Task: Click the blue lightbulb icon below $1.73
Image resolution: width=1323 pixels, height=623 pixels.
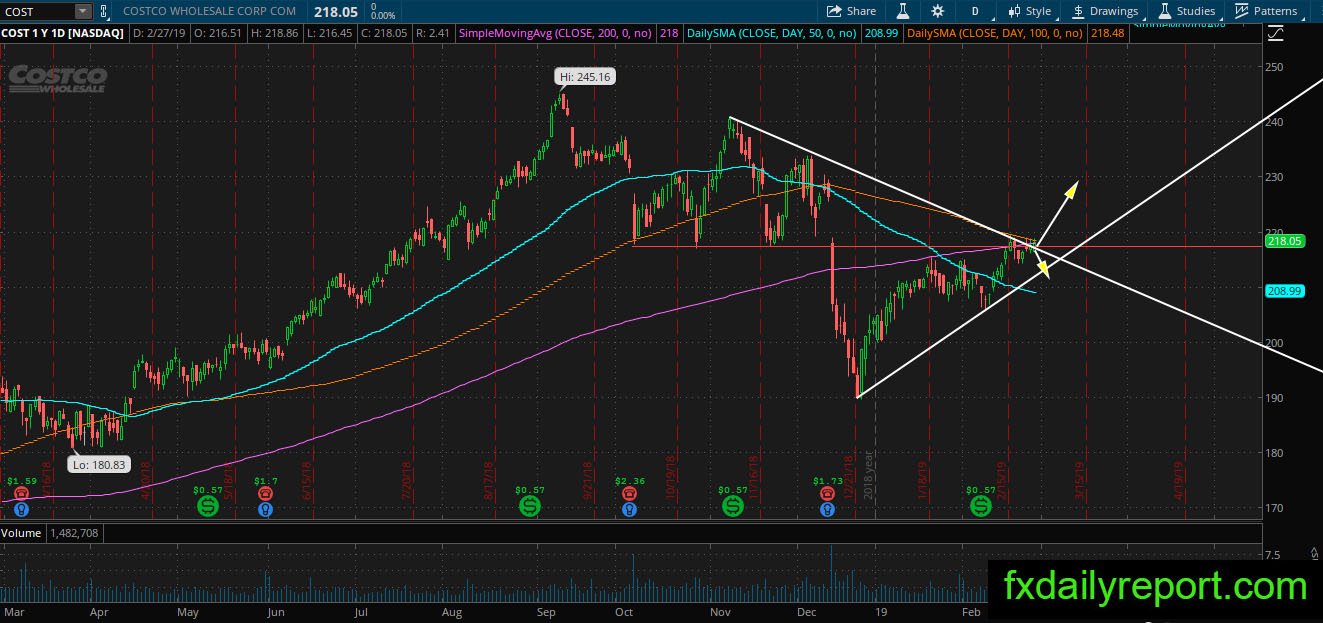Action: [x=827, y=509]
